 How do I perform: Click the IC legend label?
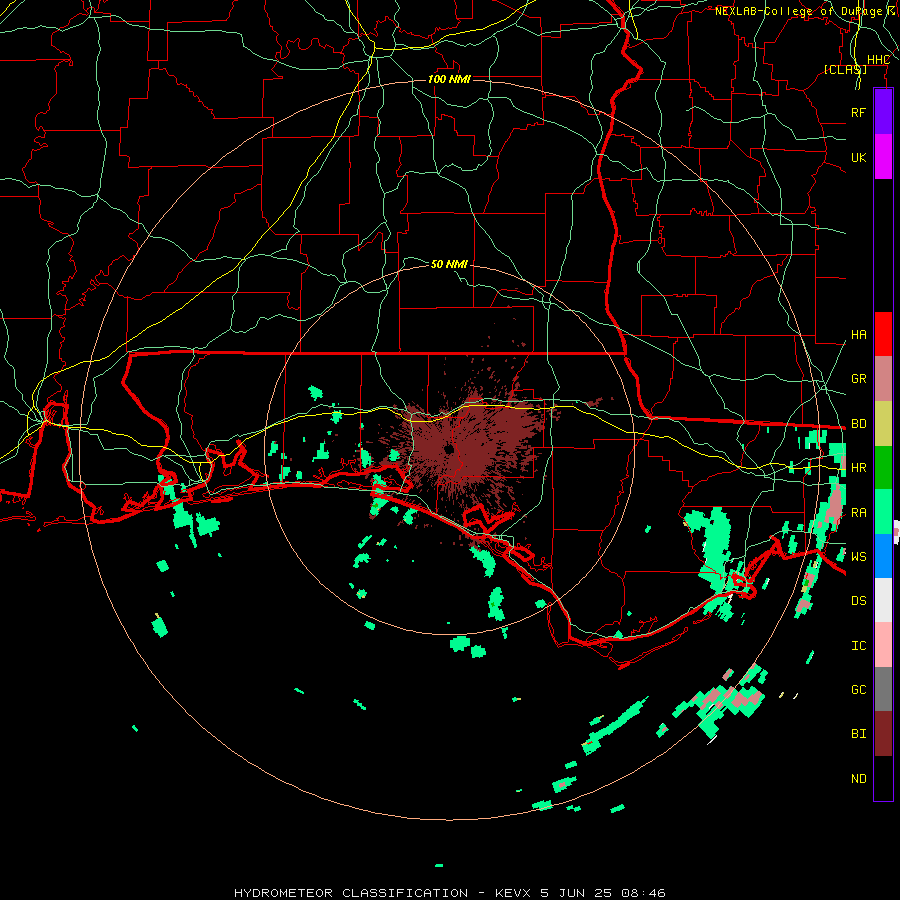pos(859,646)
